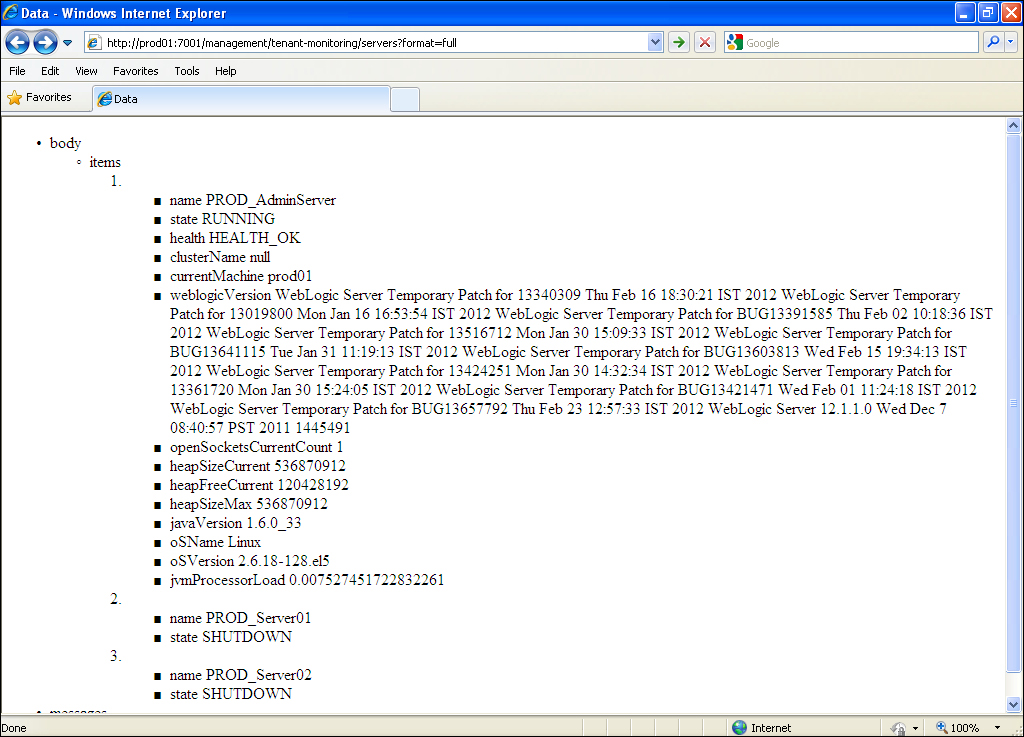Screen dimensions: 1024x737
Task: Click the 'jvmProcessorLoad' value line
Action: [307, 580]
